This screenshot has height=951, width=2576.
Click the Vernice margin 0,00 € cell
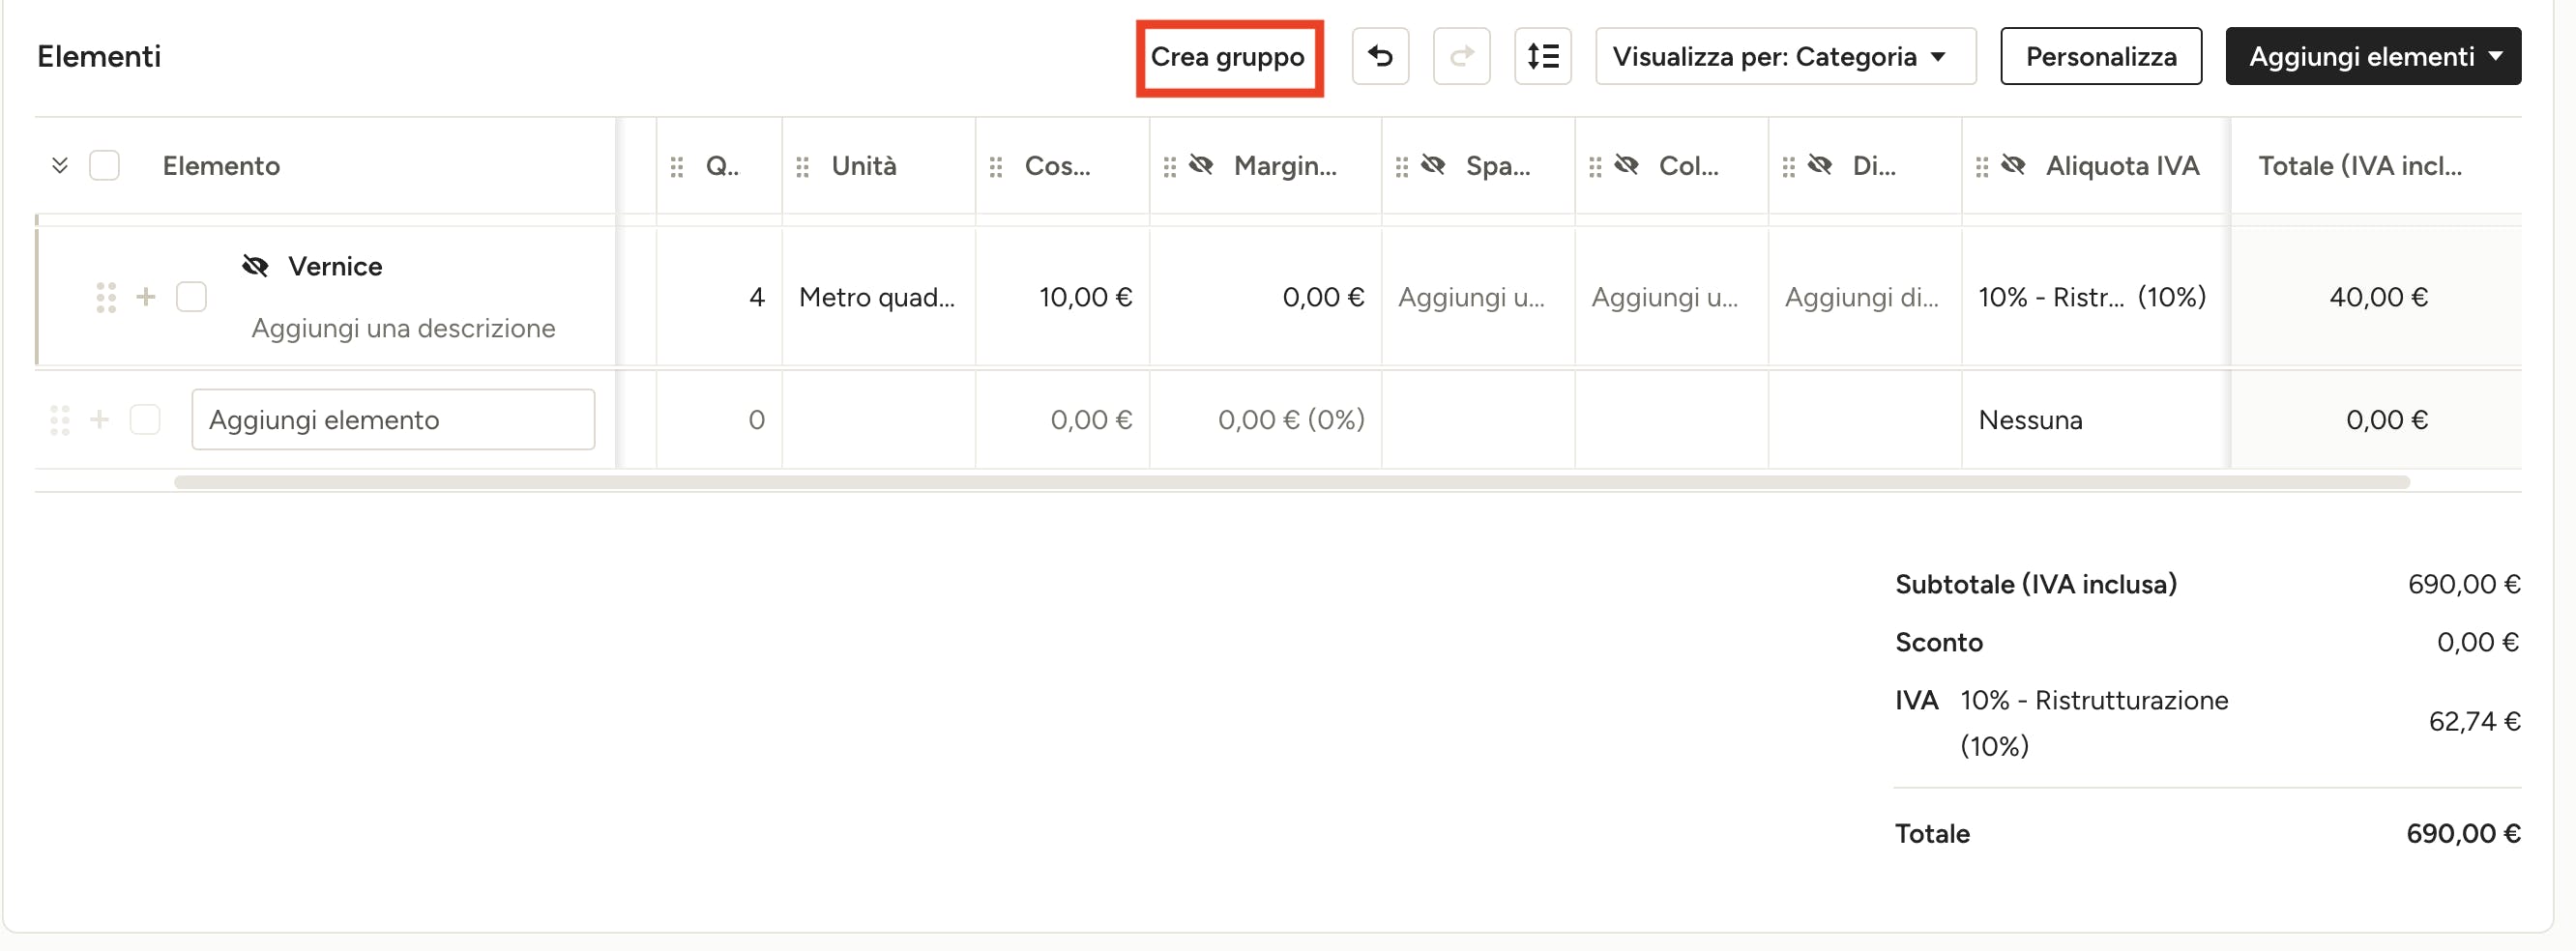pyautogui.click(x=1265, y=297)
